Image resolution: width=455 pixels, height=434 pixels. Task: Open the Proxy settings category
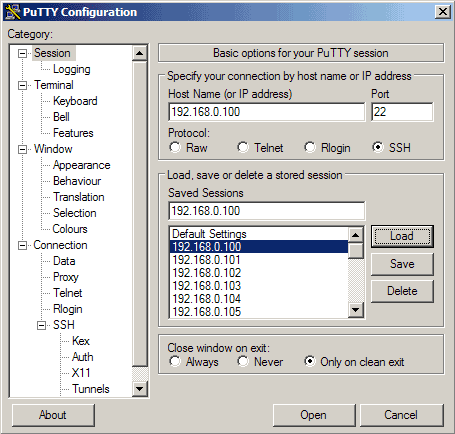[x=66, y=277]
